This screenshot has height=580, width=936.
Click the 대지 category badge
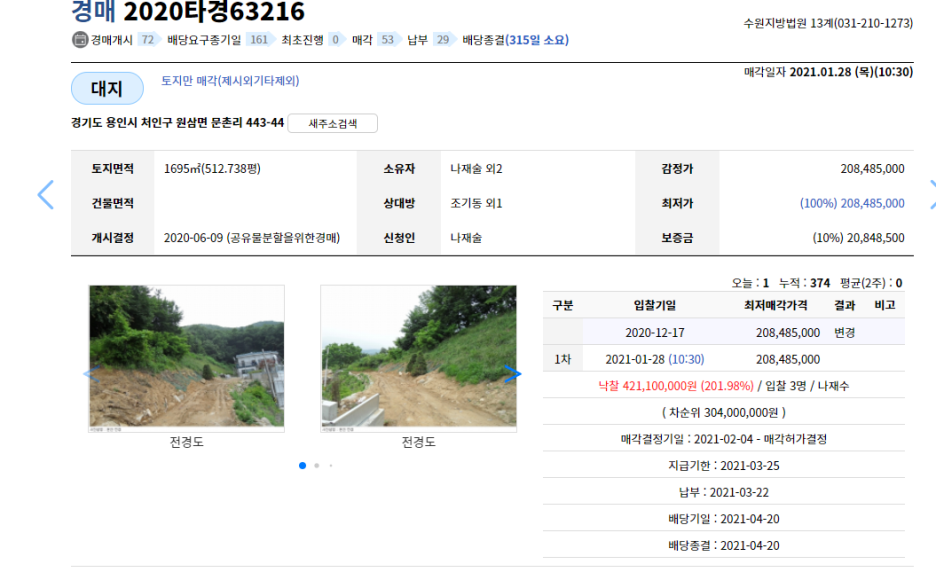click(x=107, y=88)
